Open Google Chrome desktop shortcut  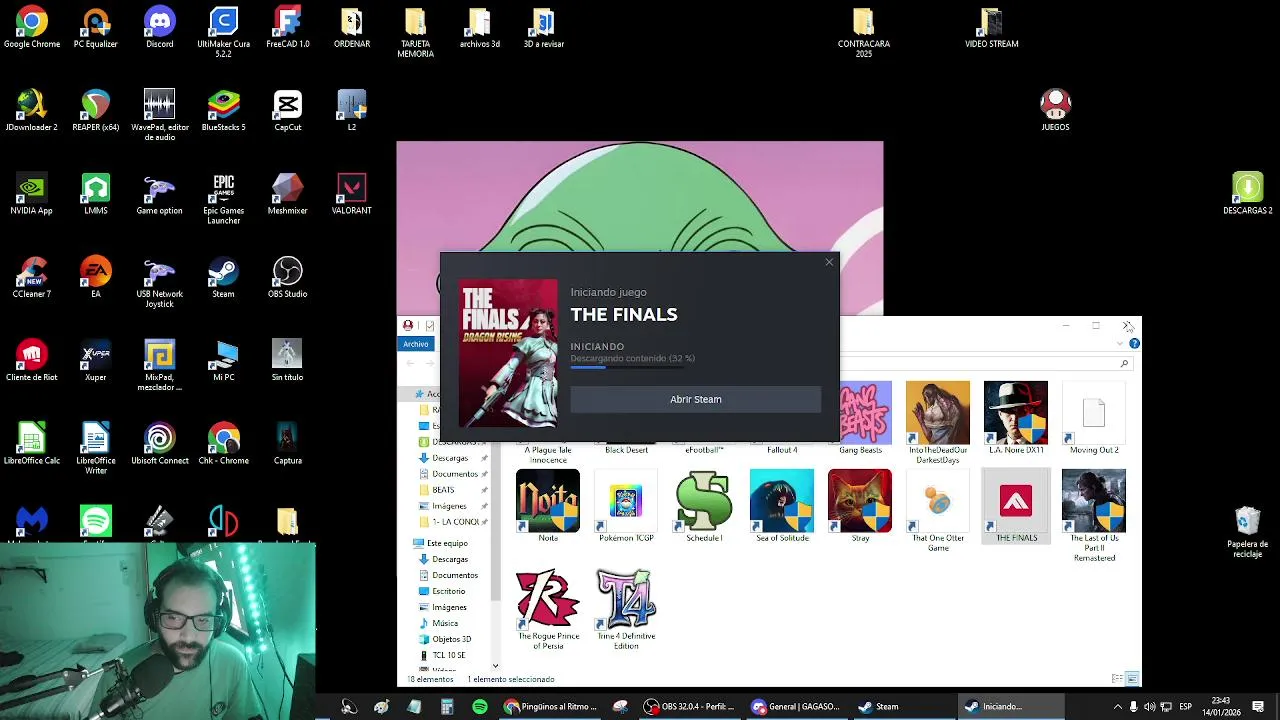click(x=32, y=28)
